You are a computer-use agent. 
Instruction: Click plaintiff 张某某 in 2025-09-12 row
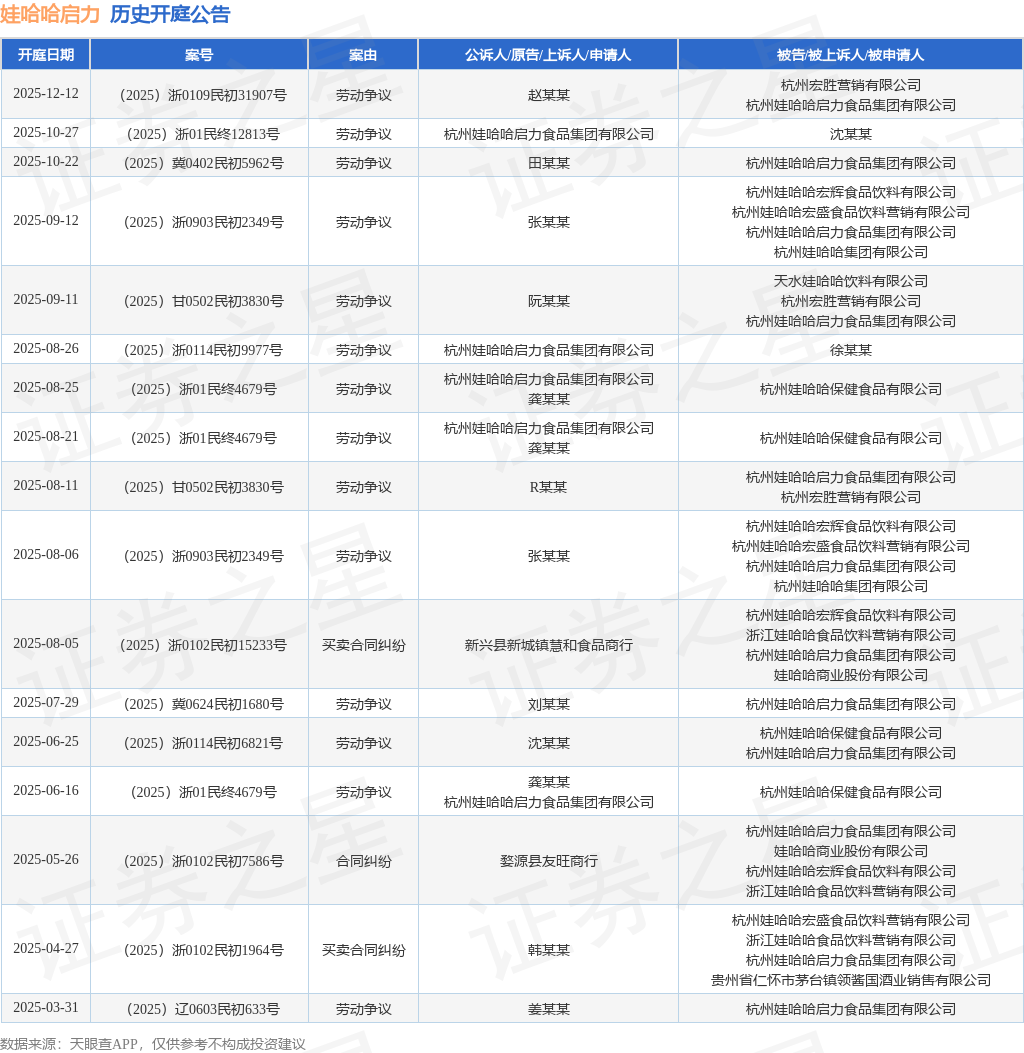coord(549,222)
